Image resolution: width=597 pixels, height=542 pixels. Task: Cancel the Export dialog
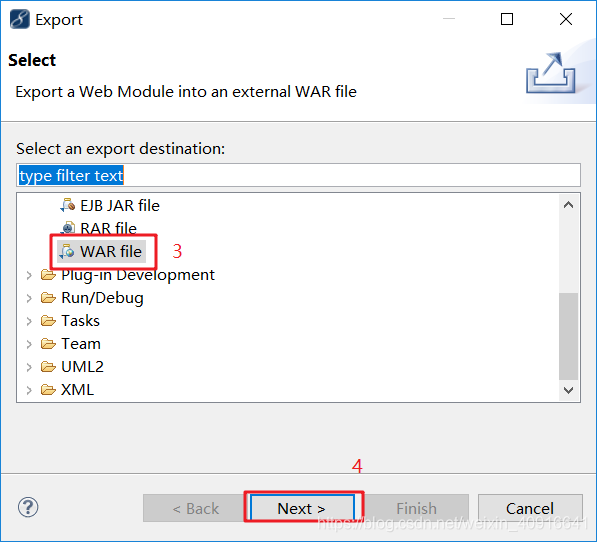(530, 508)
